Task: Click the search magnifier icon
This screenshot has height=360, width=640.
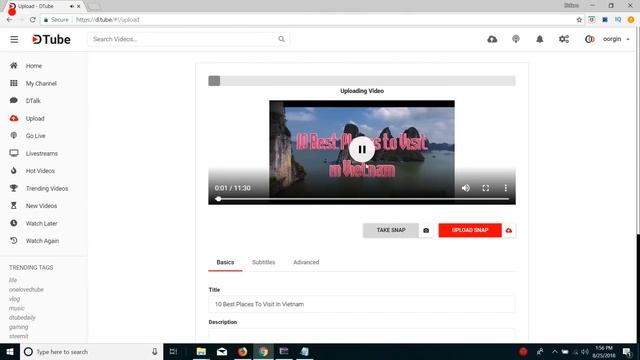Action: pyautogui.click(x=282, y=39)
